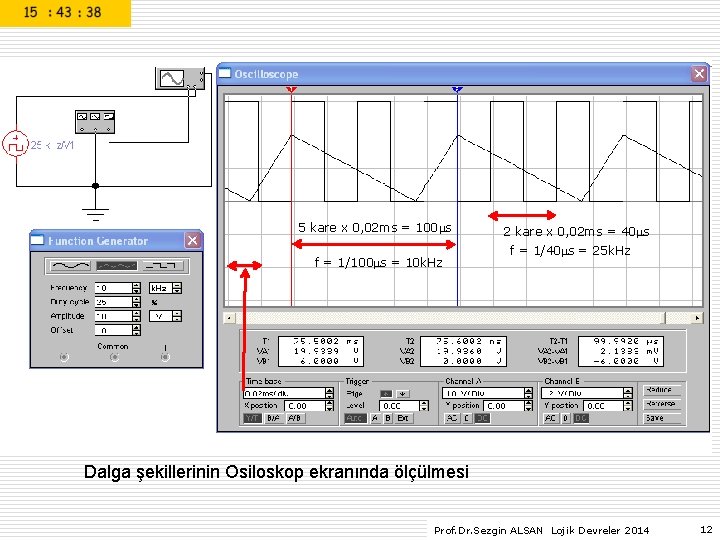This screenshot has height=540, width=720.
Task: Click the trigger Level value field
Action: click(399, 405)
